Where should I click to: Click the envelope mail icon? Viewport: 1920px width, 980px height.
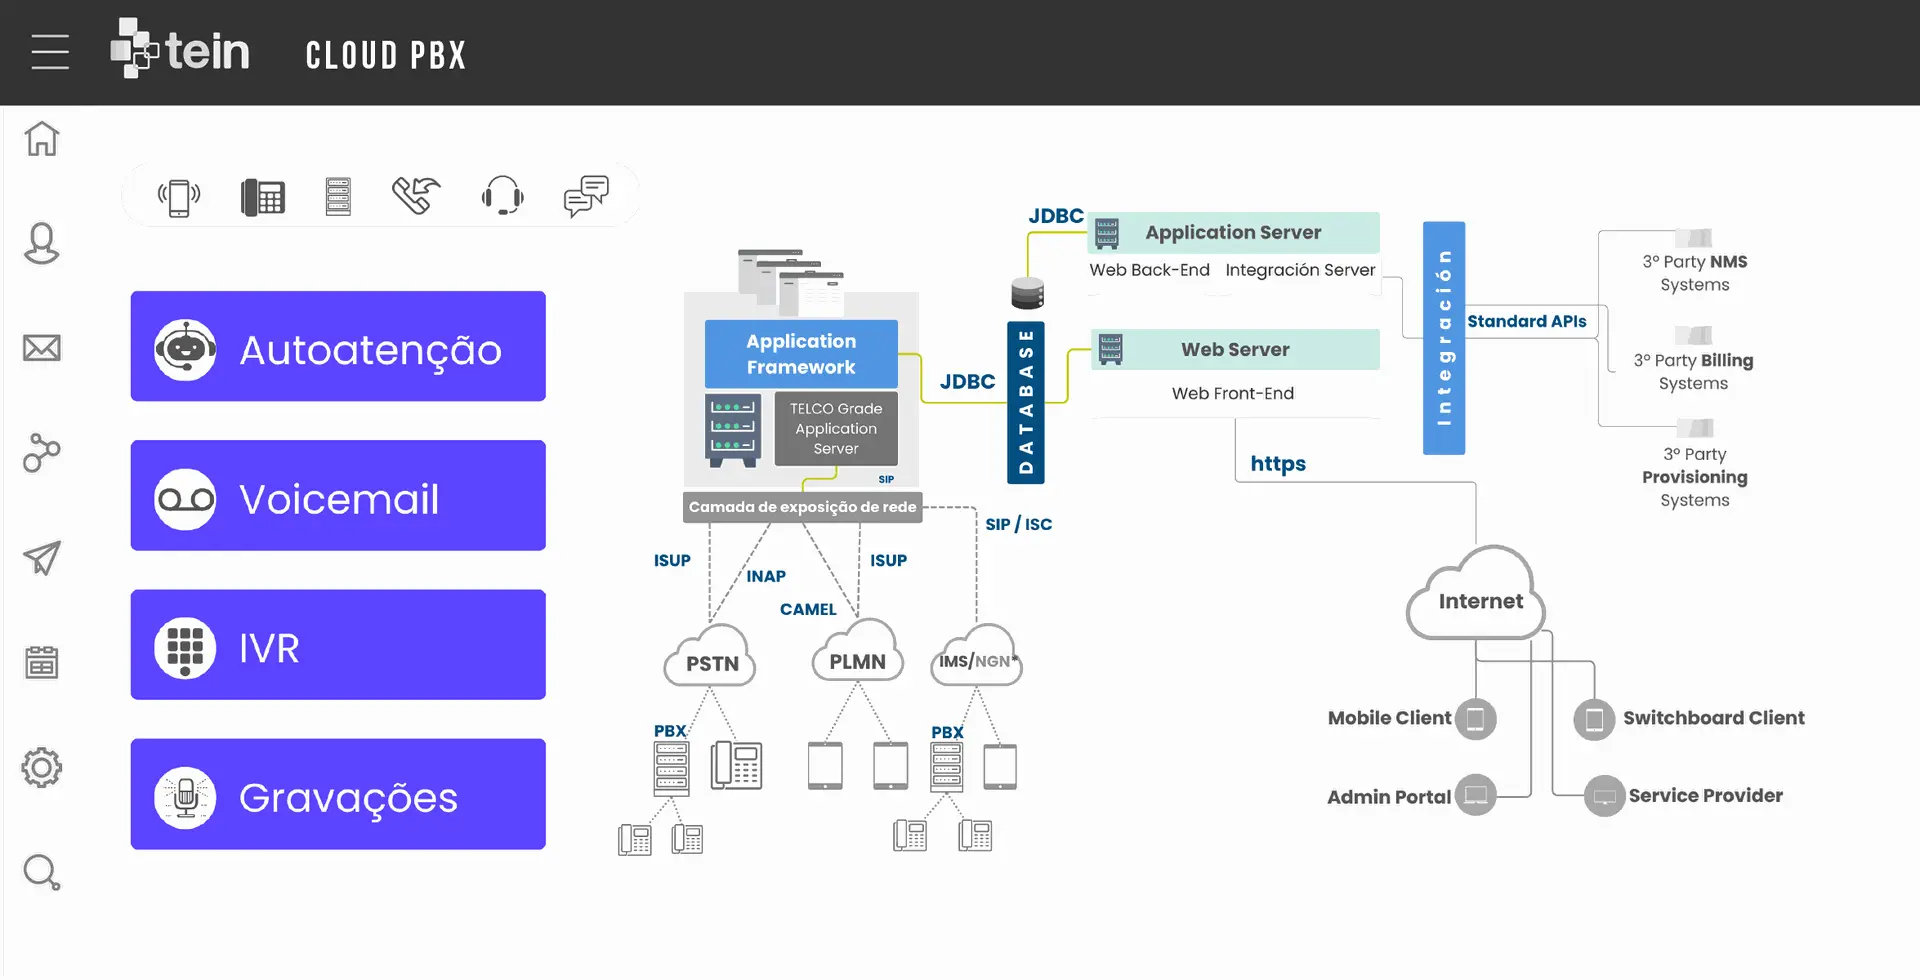42,348
